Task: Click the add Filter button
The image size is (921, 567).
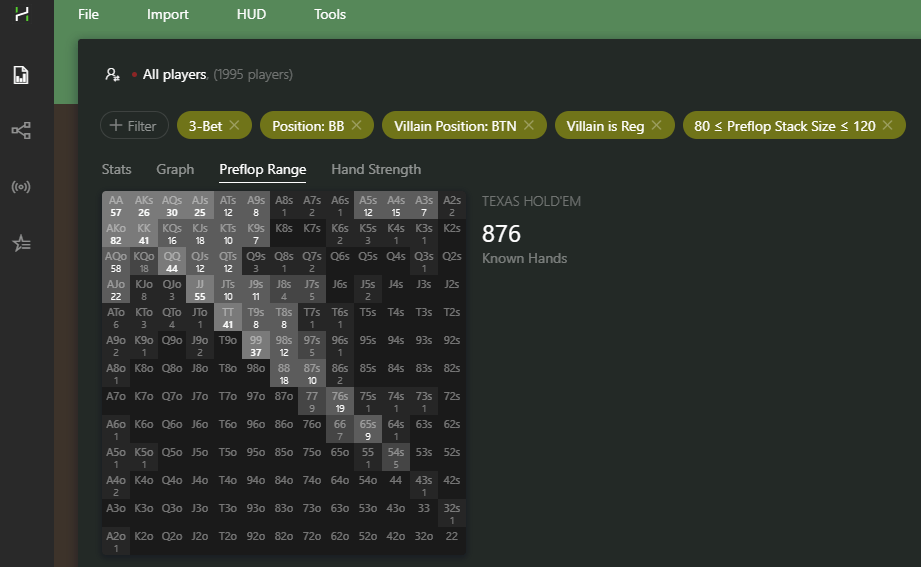Action: [134, 125]
